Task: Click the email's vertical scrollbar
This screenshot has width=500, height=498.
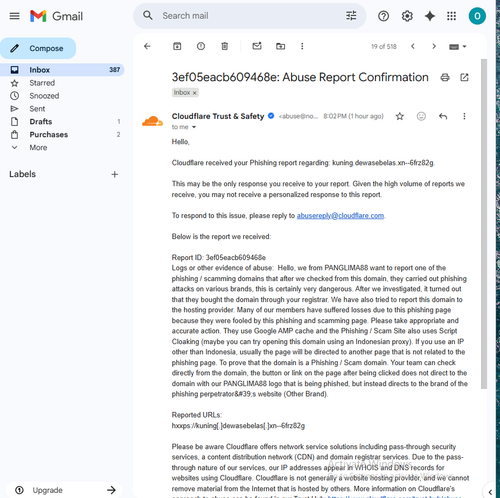Action: click(484, 224)
